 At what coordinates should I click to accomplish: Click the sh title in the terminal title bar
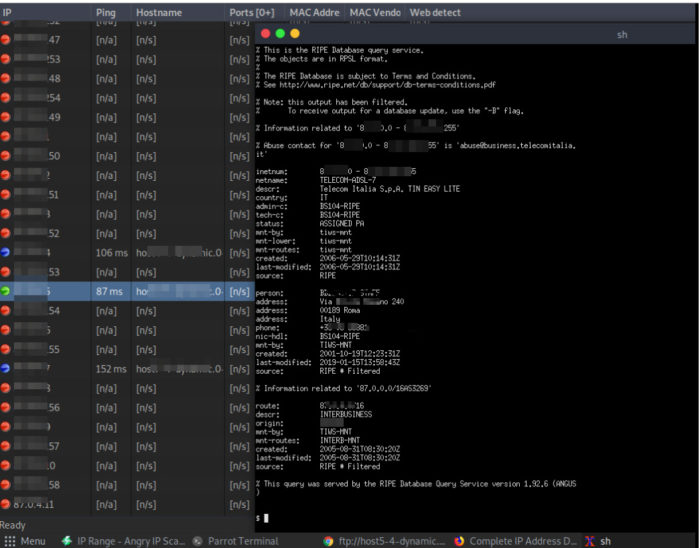coord(622,34)
